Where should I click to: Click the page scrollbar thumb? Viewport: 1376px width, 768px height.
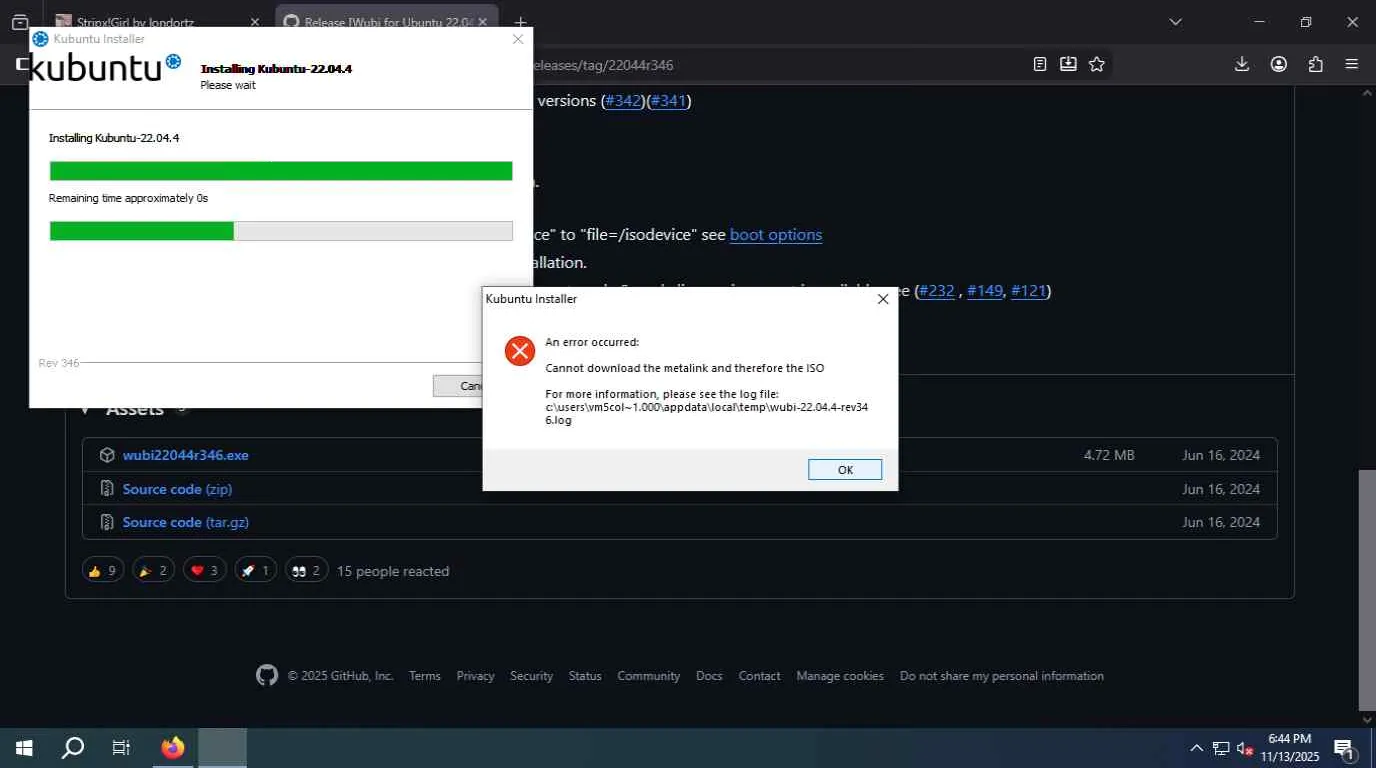[1367, 588]
